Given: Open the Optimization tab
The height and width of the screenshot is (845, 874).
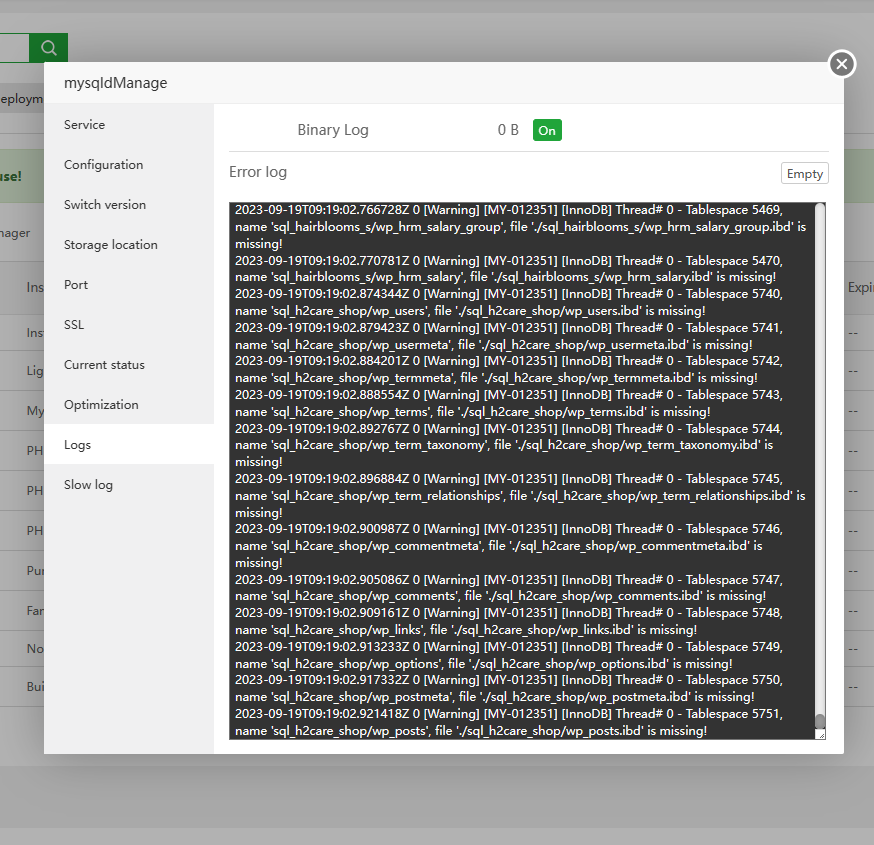Looking at the screenshot, I should coord(101,405).
